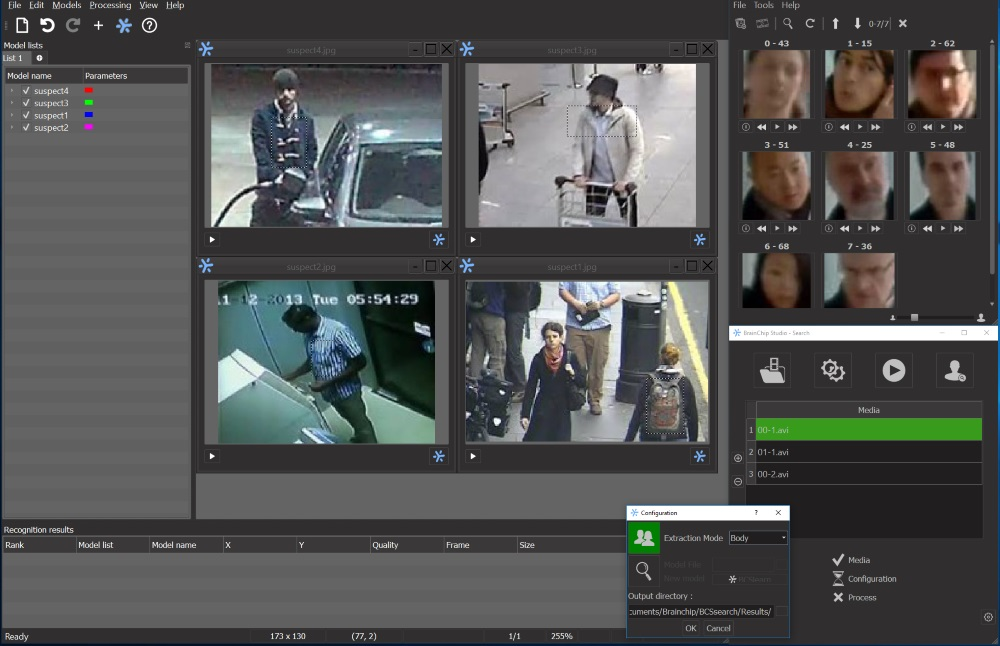Click the gear configuration icon in the Search window
The height and width of the screenshot is (646, 1000).
833,370
